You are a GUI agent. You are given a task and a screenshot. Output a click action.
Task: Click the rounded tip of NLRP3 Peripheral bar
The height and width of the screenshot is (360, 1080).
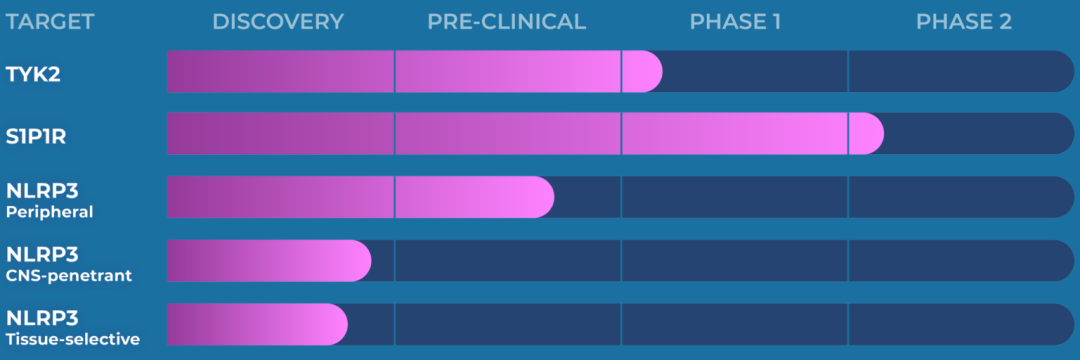536,197
